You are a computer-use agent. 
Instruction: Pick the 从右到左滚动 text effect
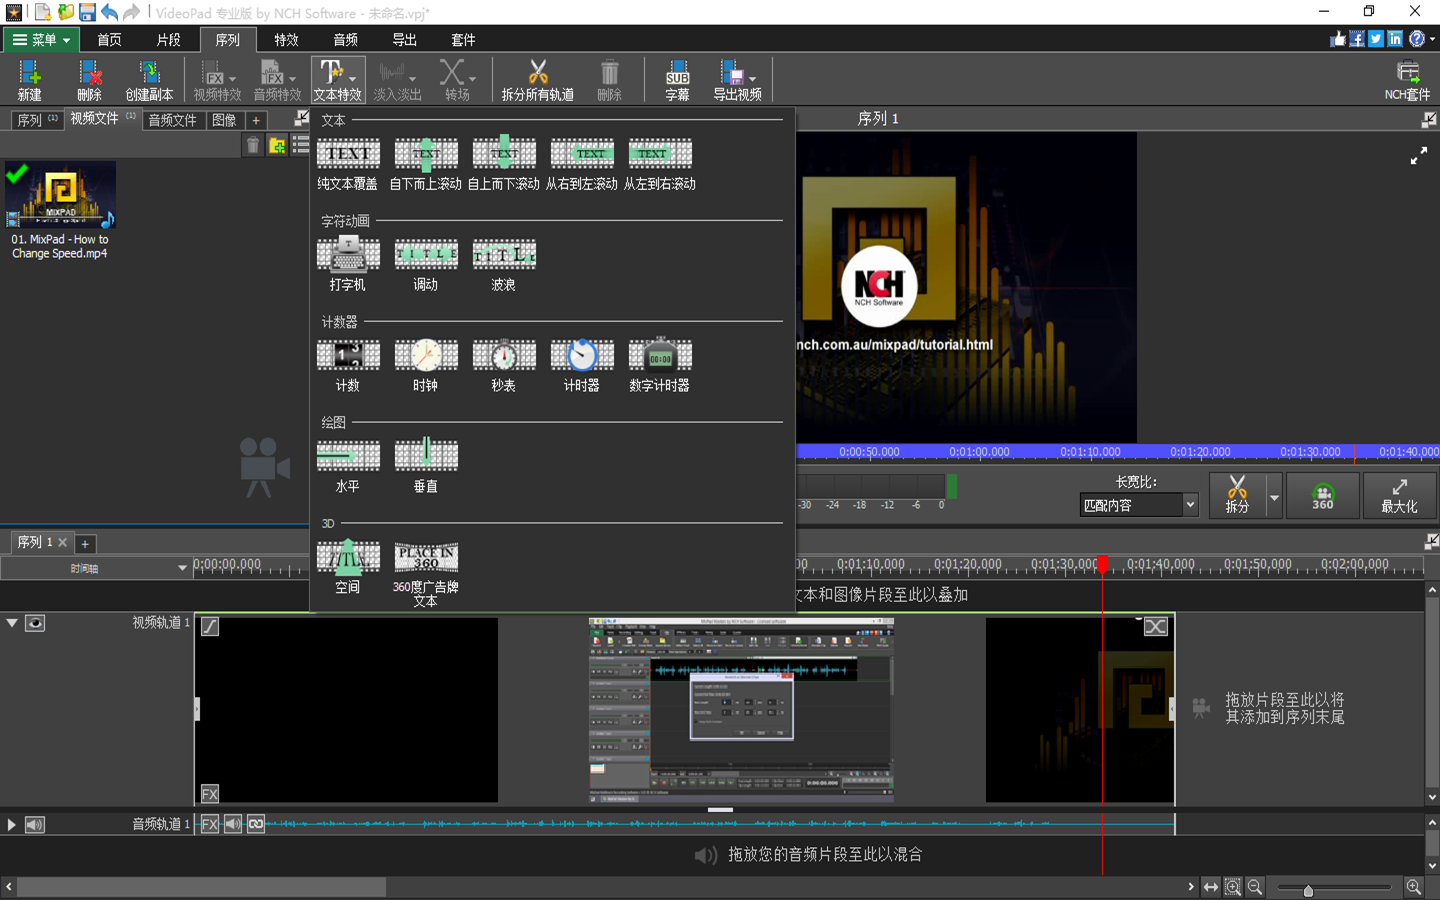click(x=581, y=164)
